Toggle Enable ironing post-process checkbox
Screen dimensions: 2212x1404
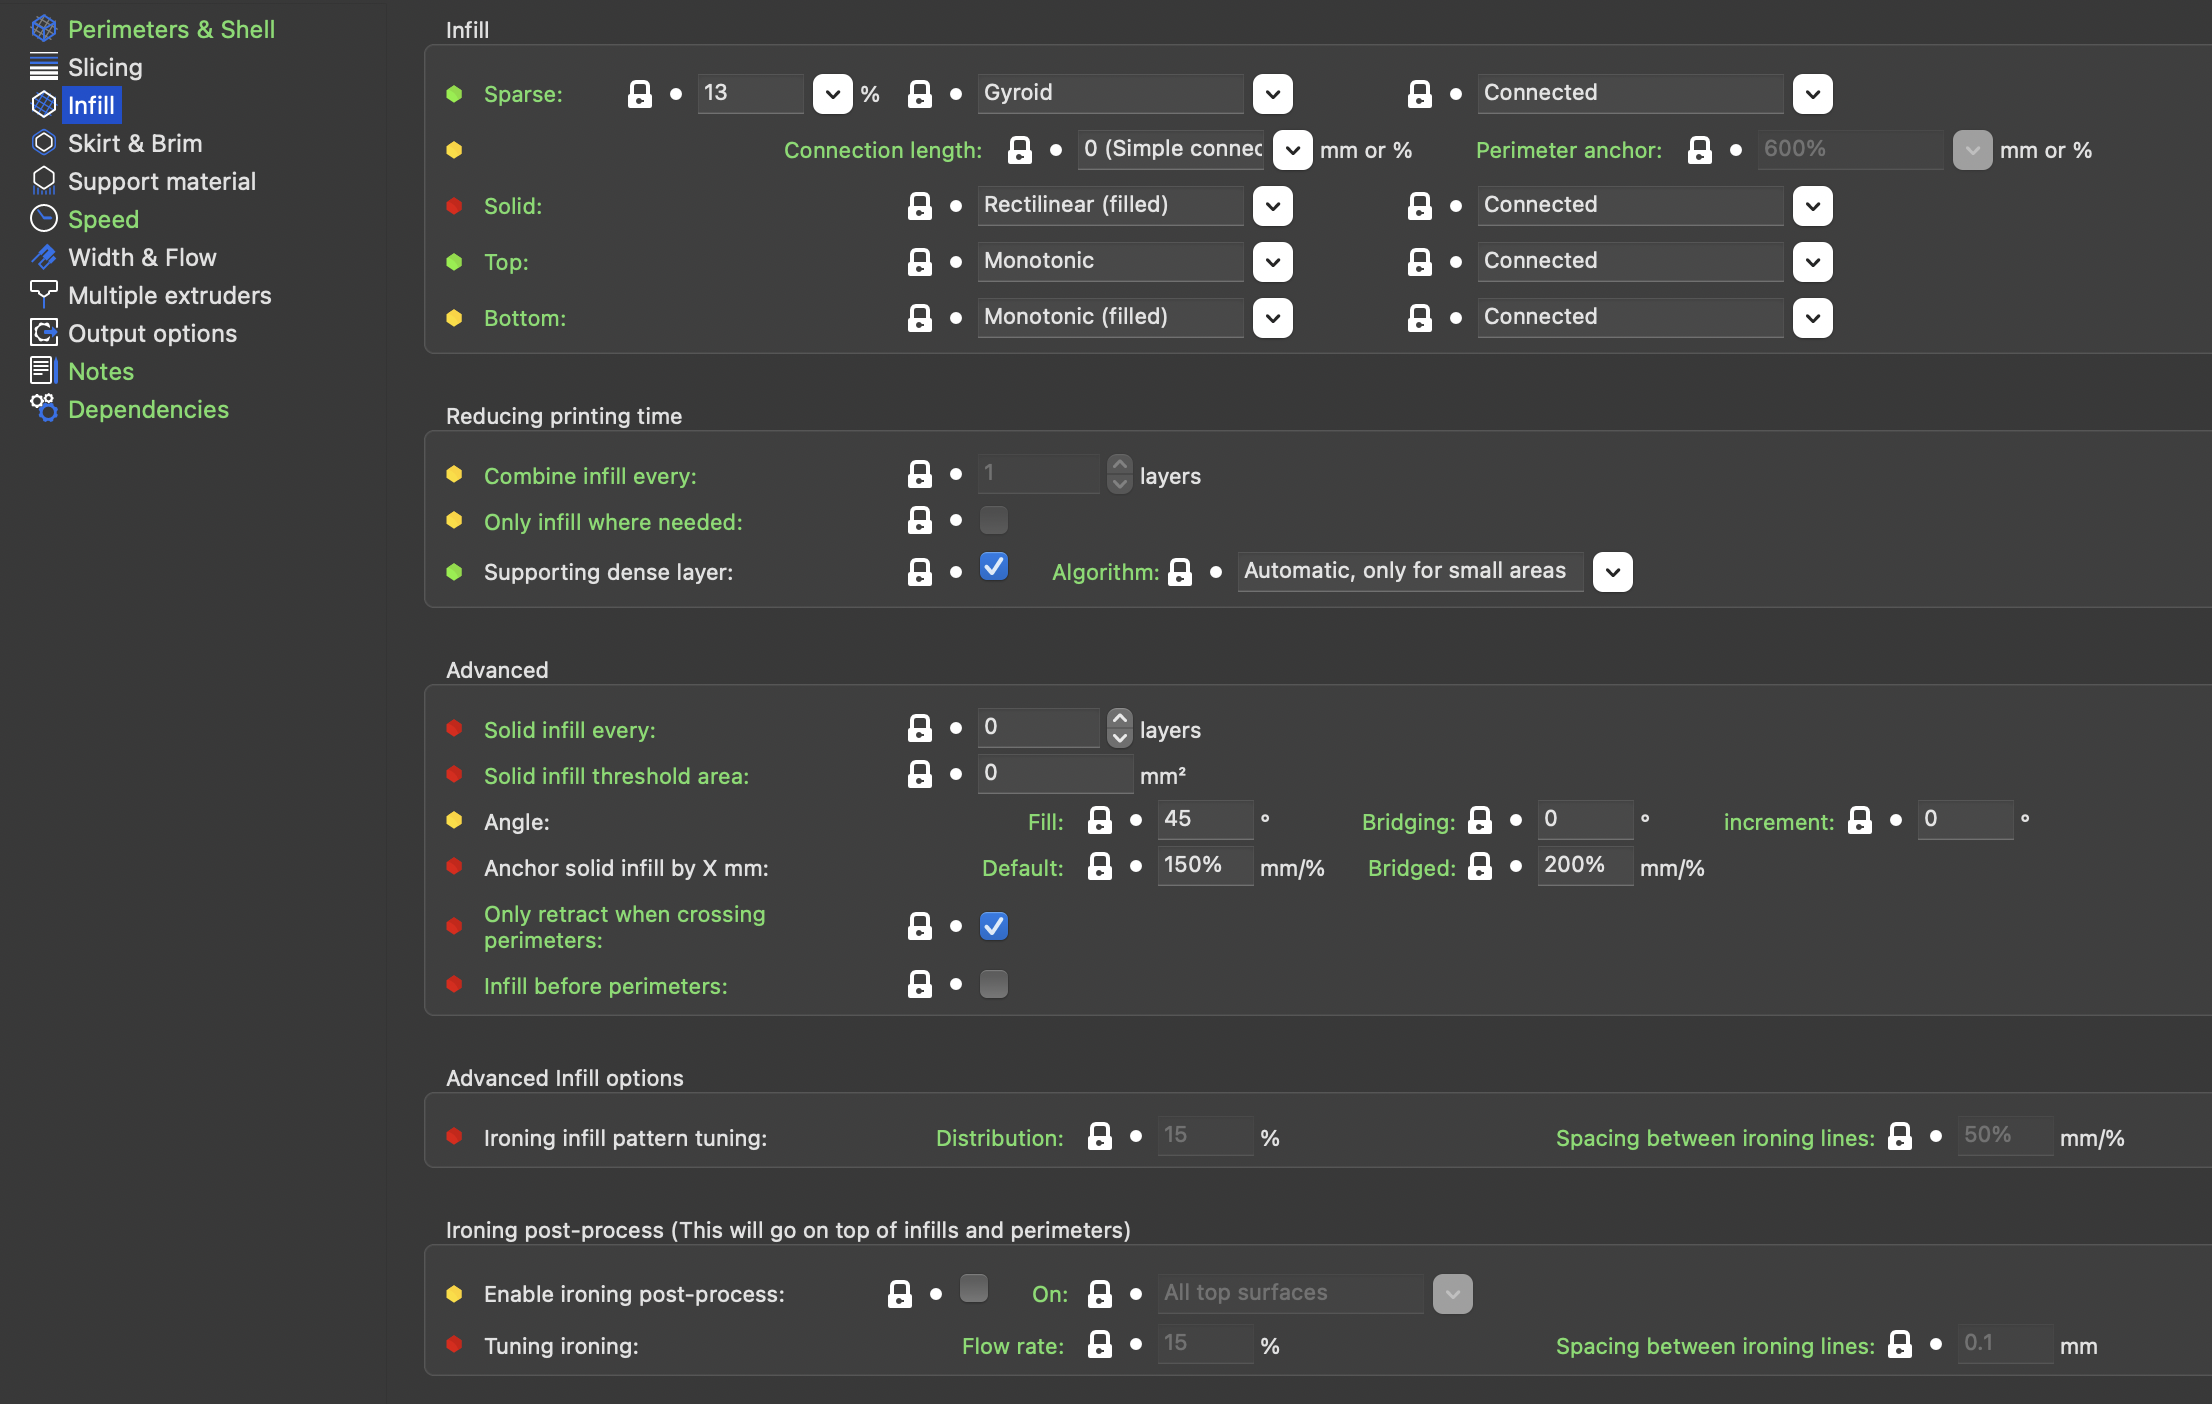tap(973, 1288)
